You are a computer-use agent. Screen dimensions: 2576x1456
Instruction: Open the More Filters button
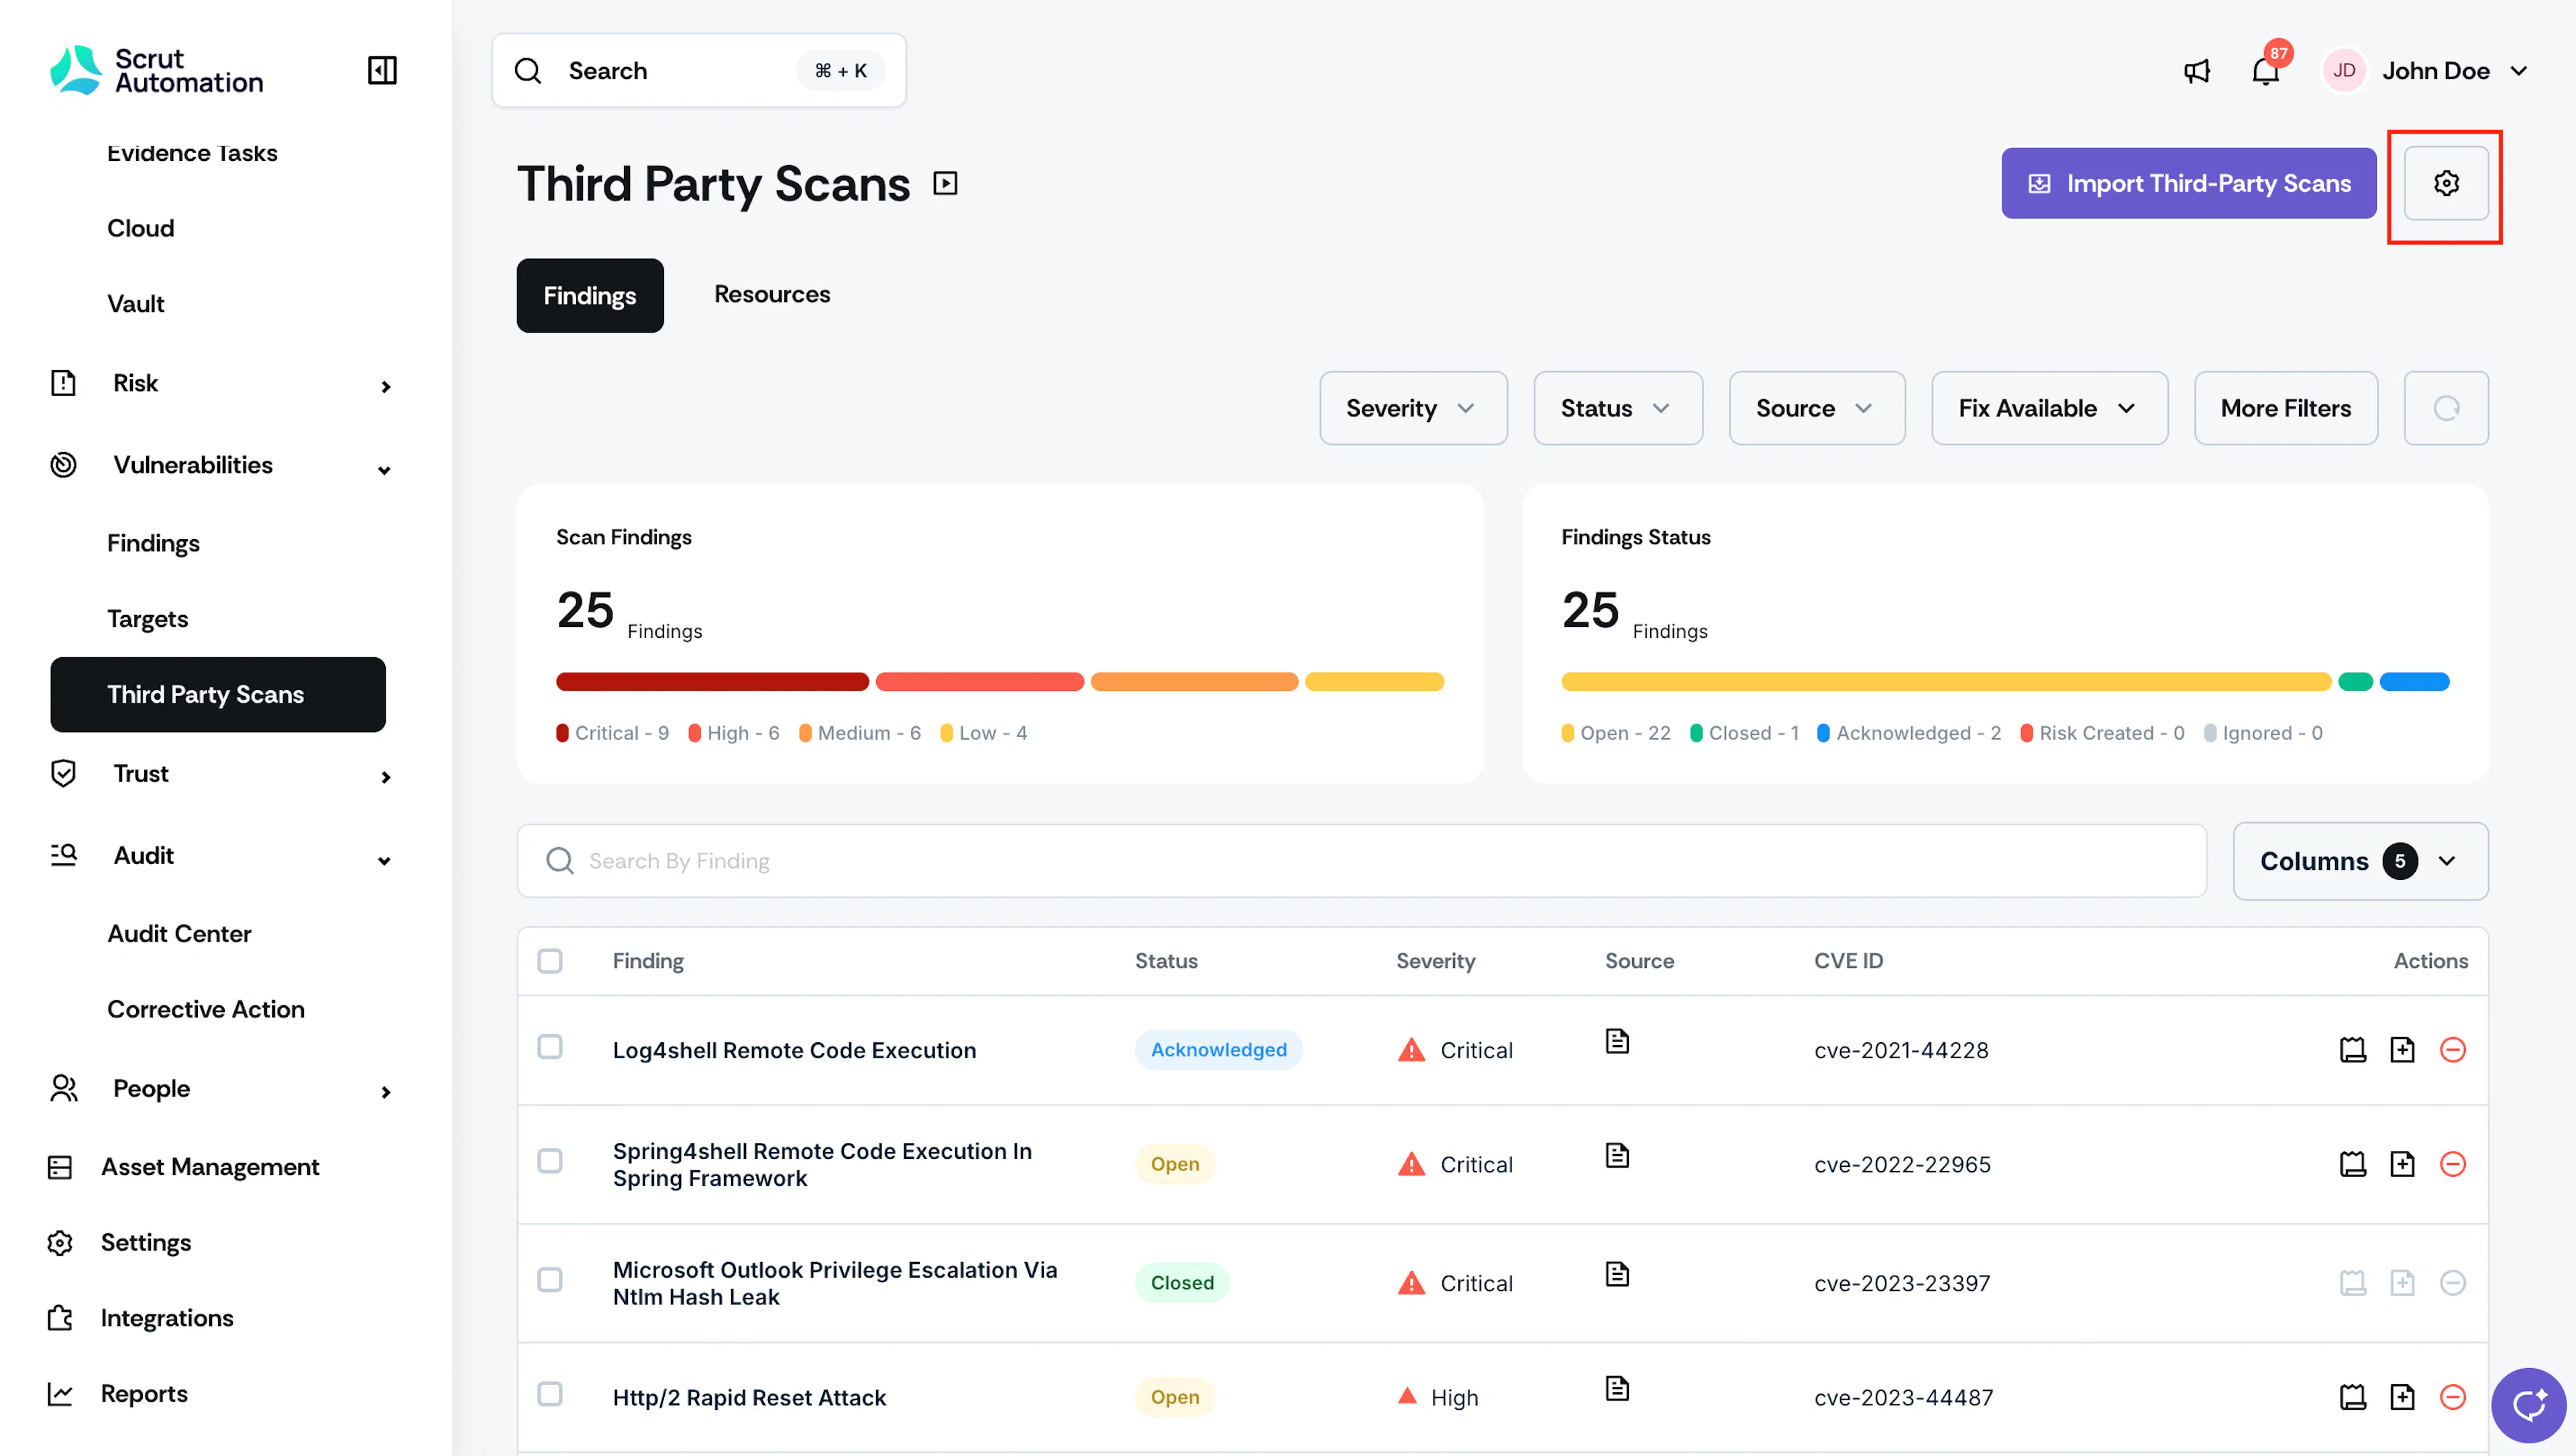click(2285, 408)
